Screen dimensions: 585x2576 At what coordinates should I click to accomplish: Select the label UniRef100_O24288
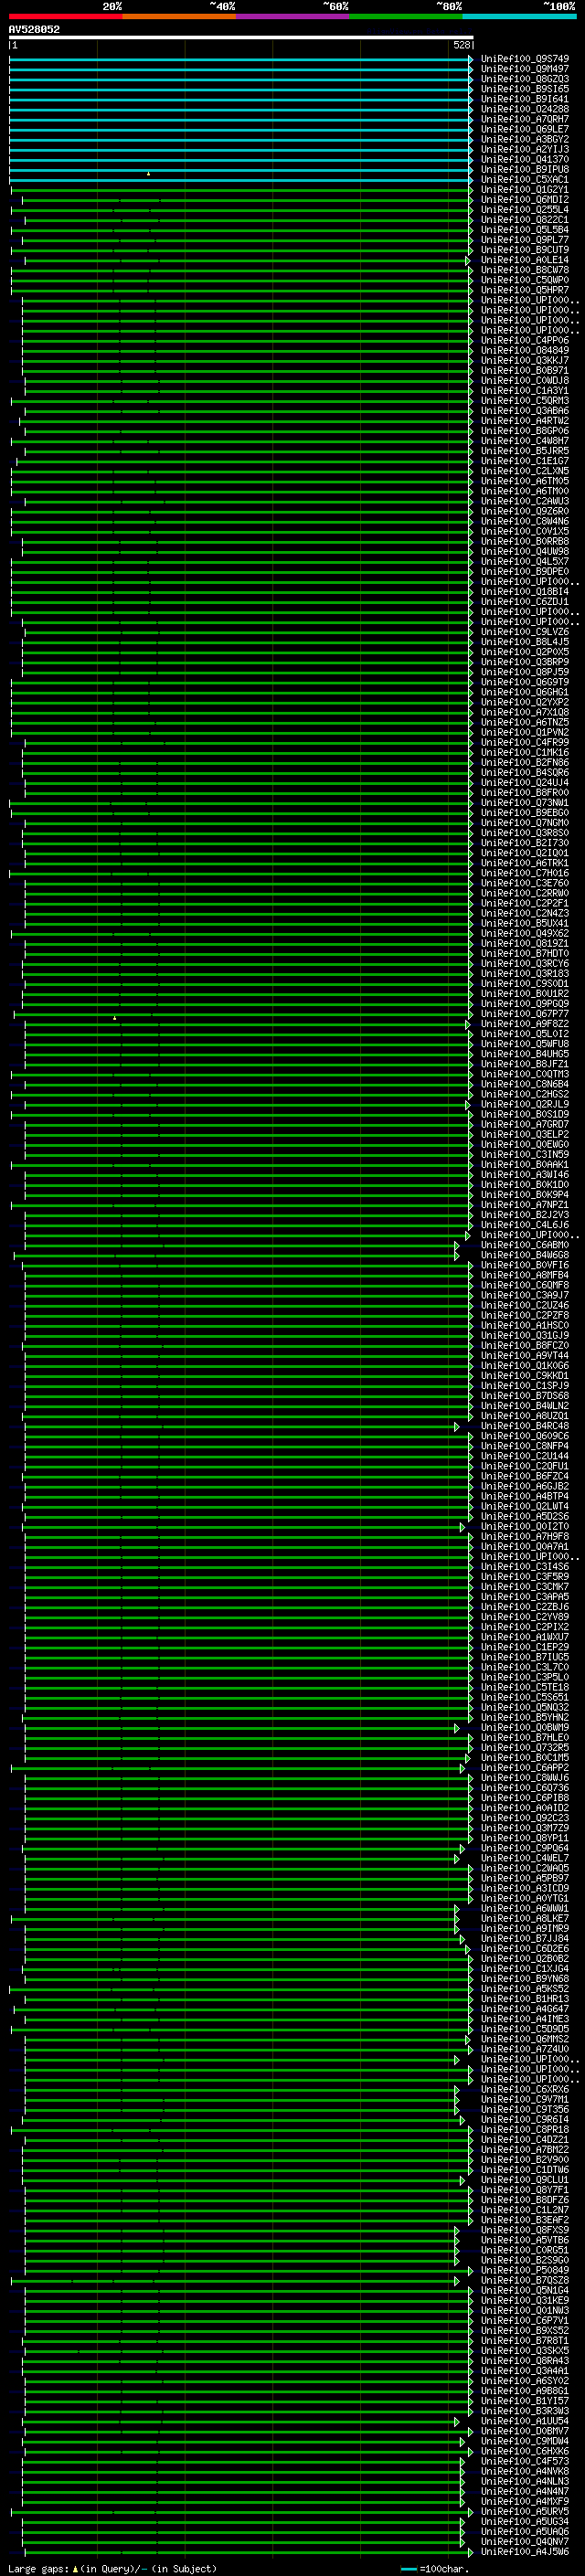[525, 109]
